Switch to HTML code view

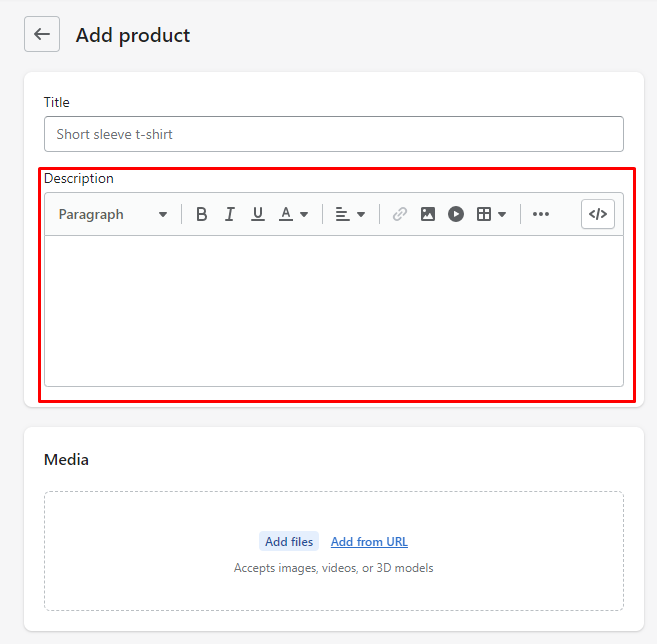point(598,214)
